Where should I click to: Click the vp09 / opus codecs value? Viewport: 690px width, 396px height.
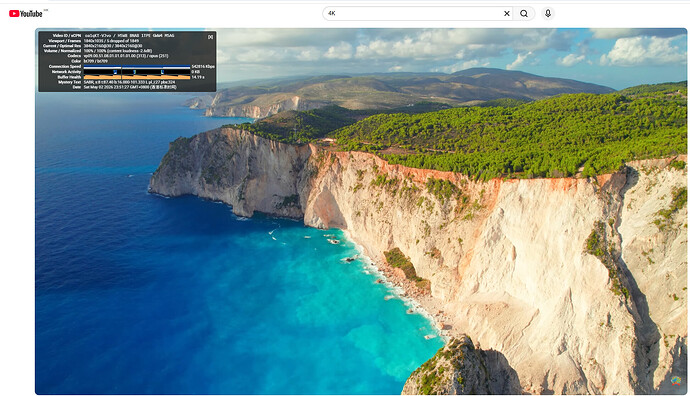coord(126,56)
